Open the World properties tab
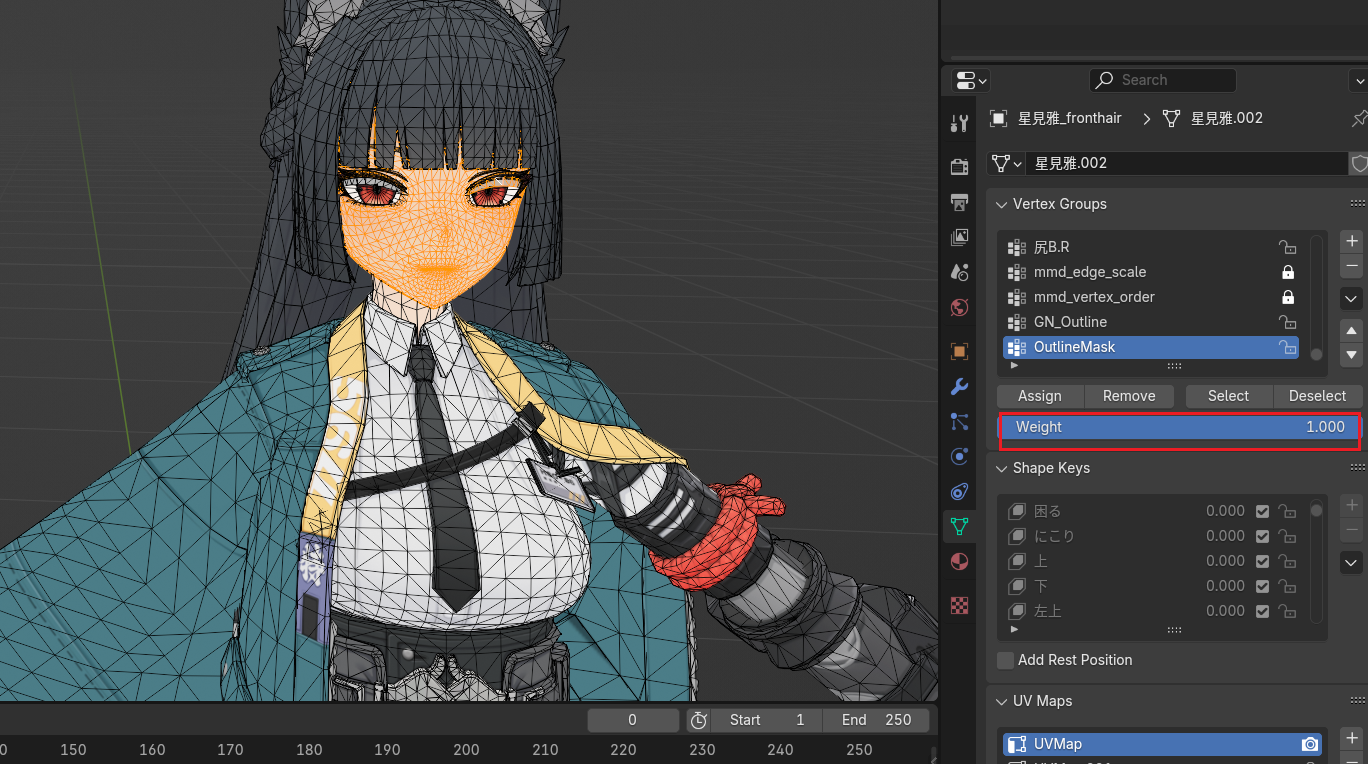The height and width of the screenshot is (764, 1368). pos(959,307)
